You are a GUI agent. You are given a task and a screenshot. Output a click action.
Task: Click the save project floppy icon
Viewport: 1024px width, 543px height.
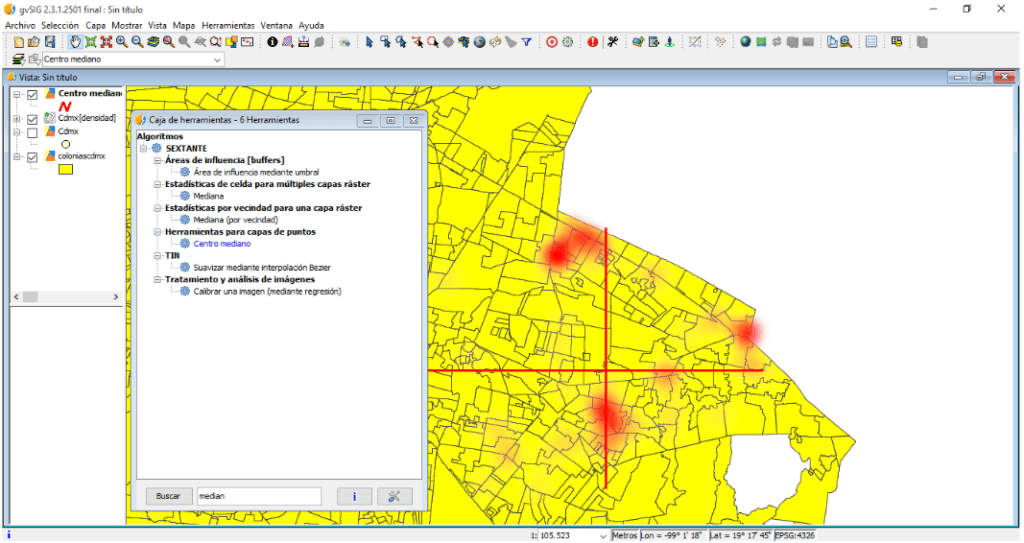point(49,42)
